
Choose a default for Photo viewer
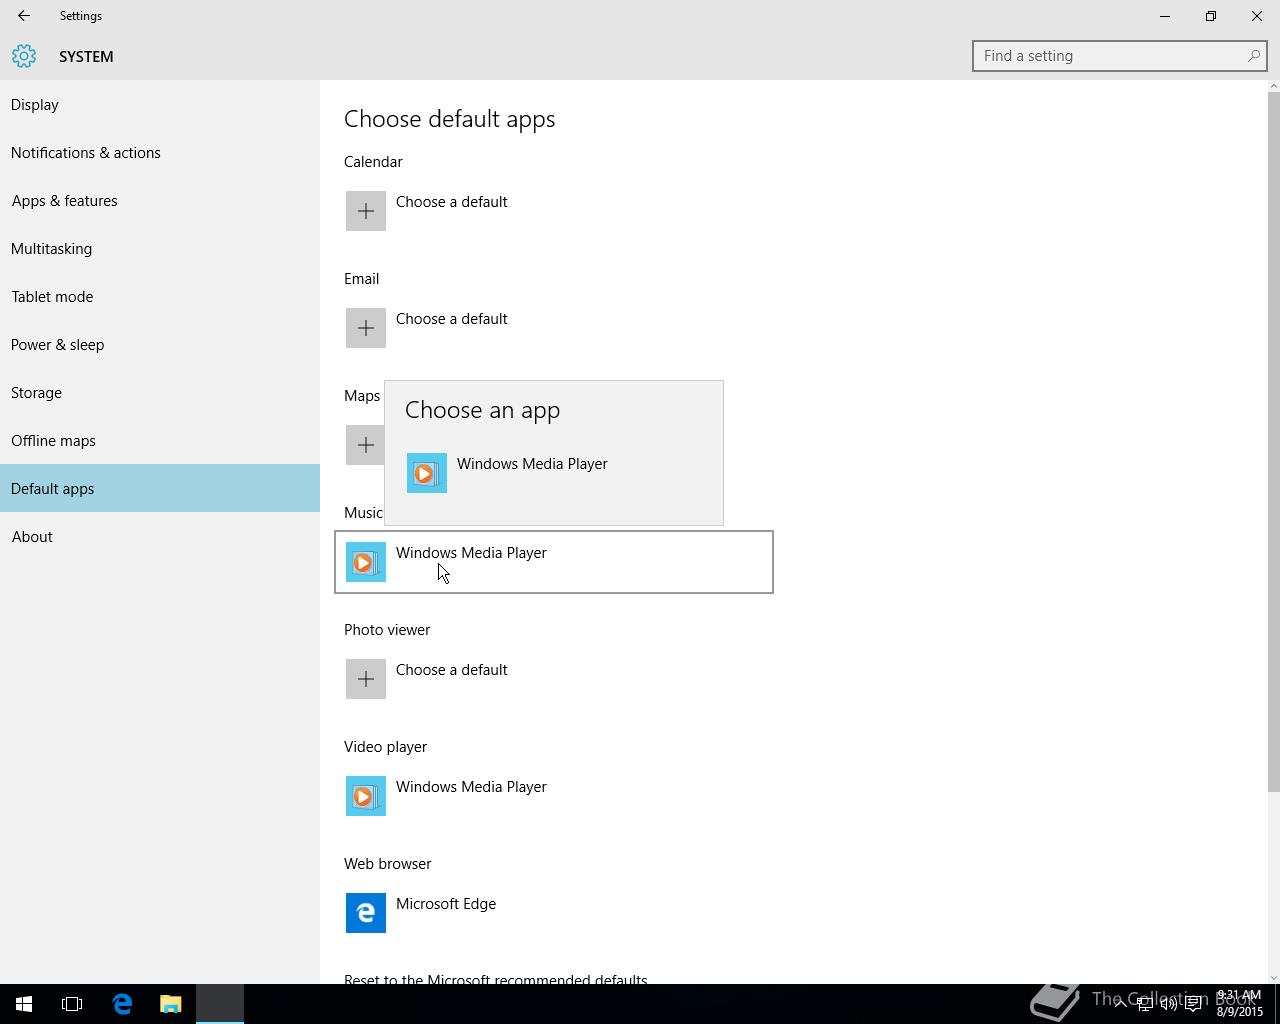pos(451,670)
